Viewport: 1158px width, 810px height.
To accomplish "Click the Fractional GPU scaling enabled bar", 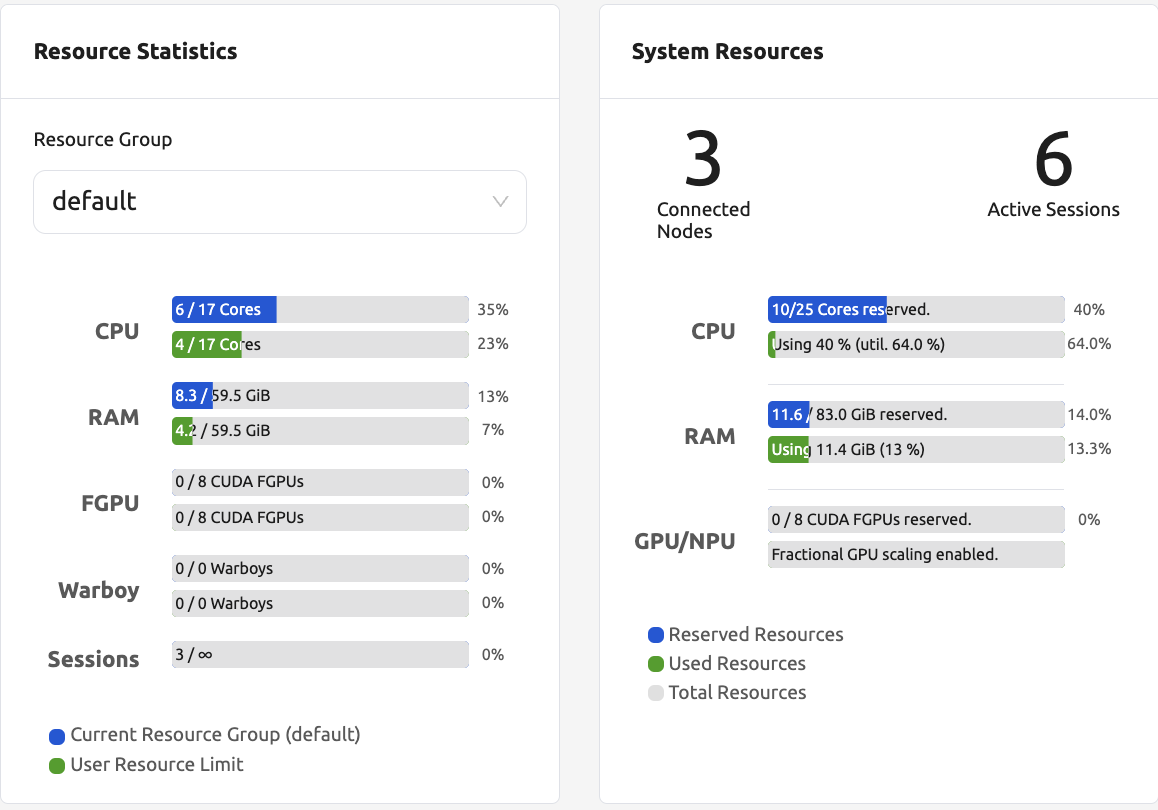I will tap(915, 554).
